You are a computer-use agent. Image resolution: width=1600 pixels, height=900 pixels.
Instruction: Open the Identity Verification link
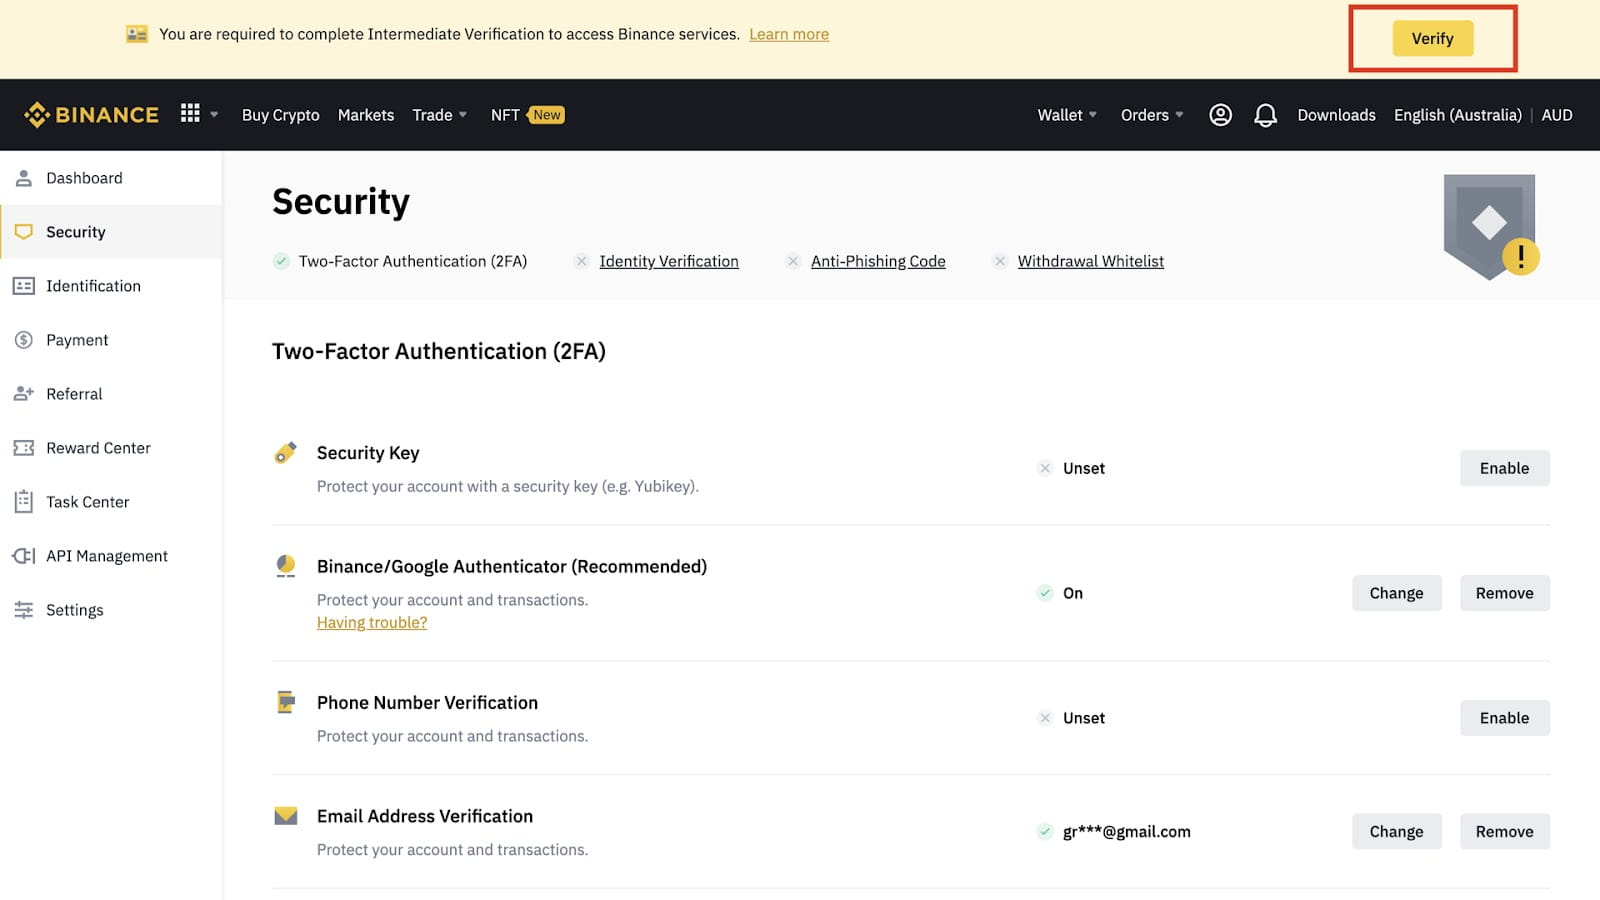(x=669, y=261)
